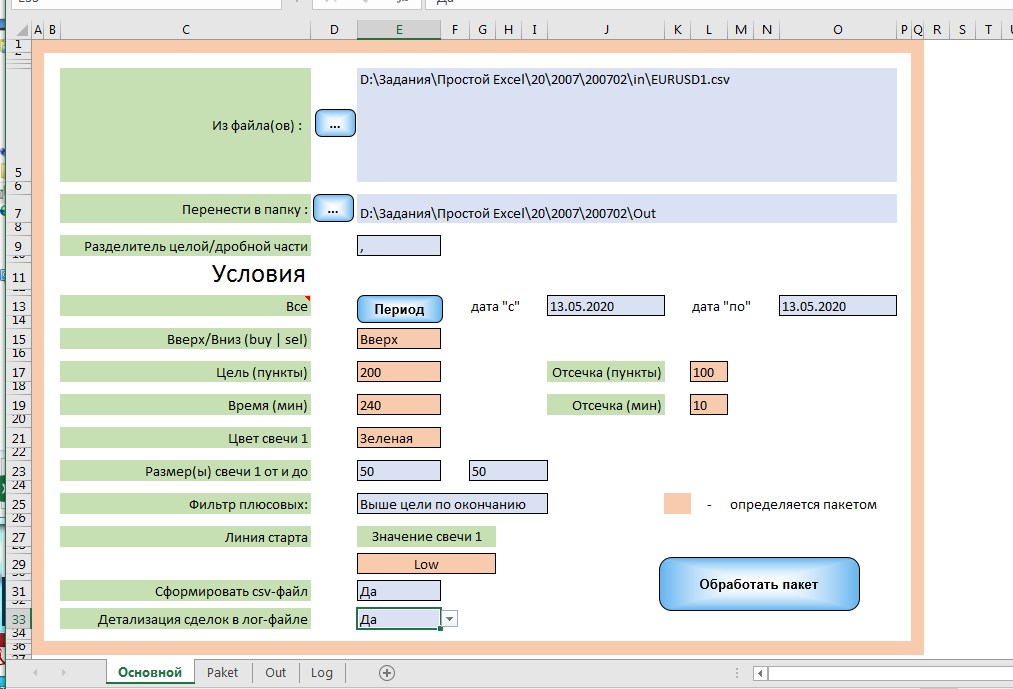1013x689 pixels.
Task: Click the Разделитель целой/дробной части label
Action: click(185, 246)
